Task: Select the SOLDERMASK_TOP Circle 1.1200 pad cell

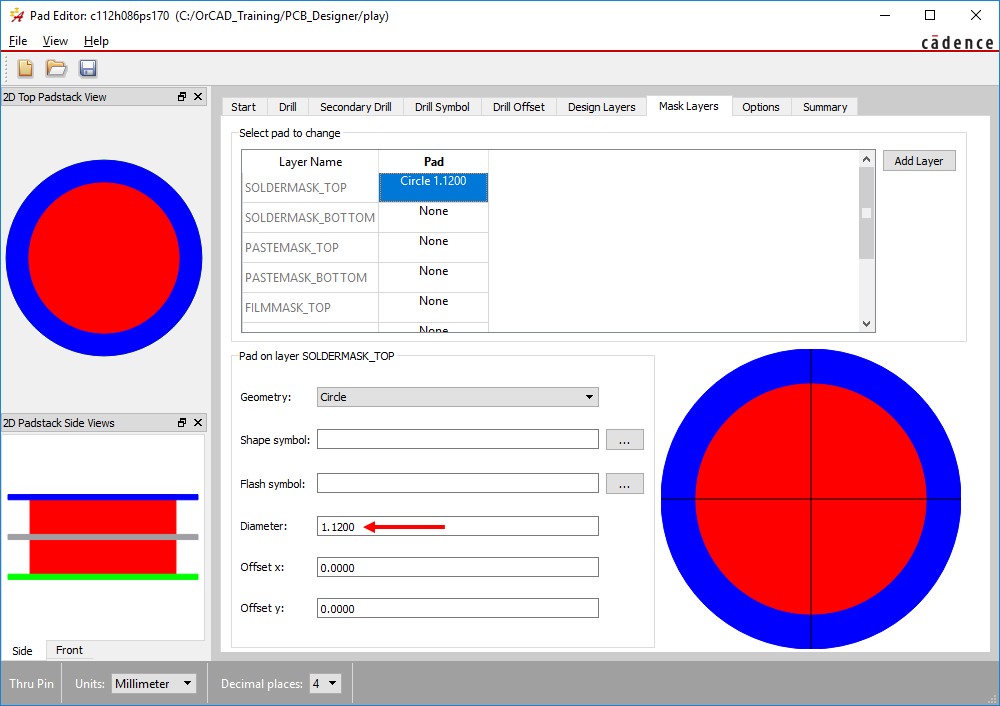Action: coord(434,188)
